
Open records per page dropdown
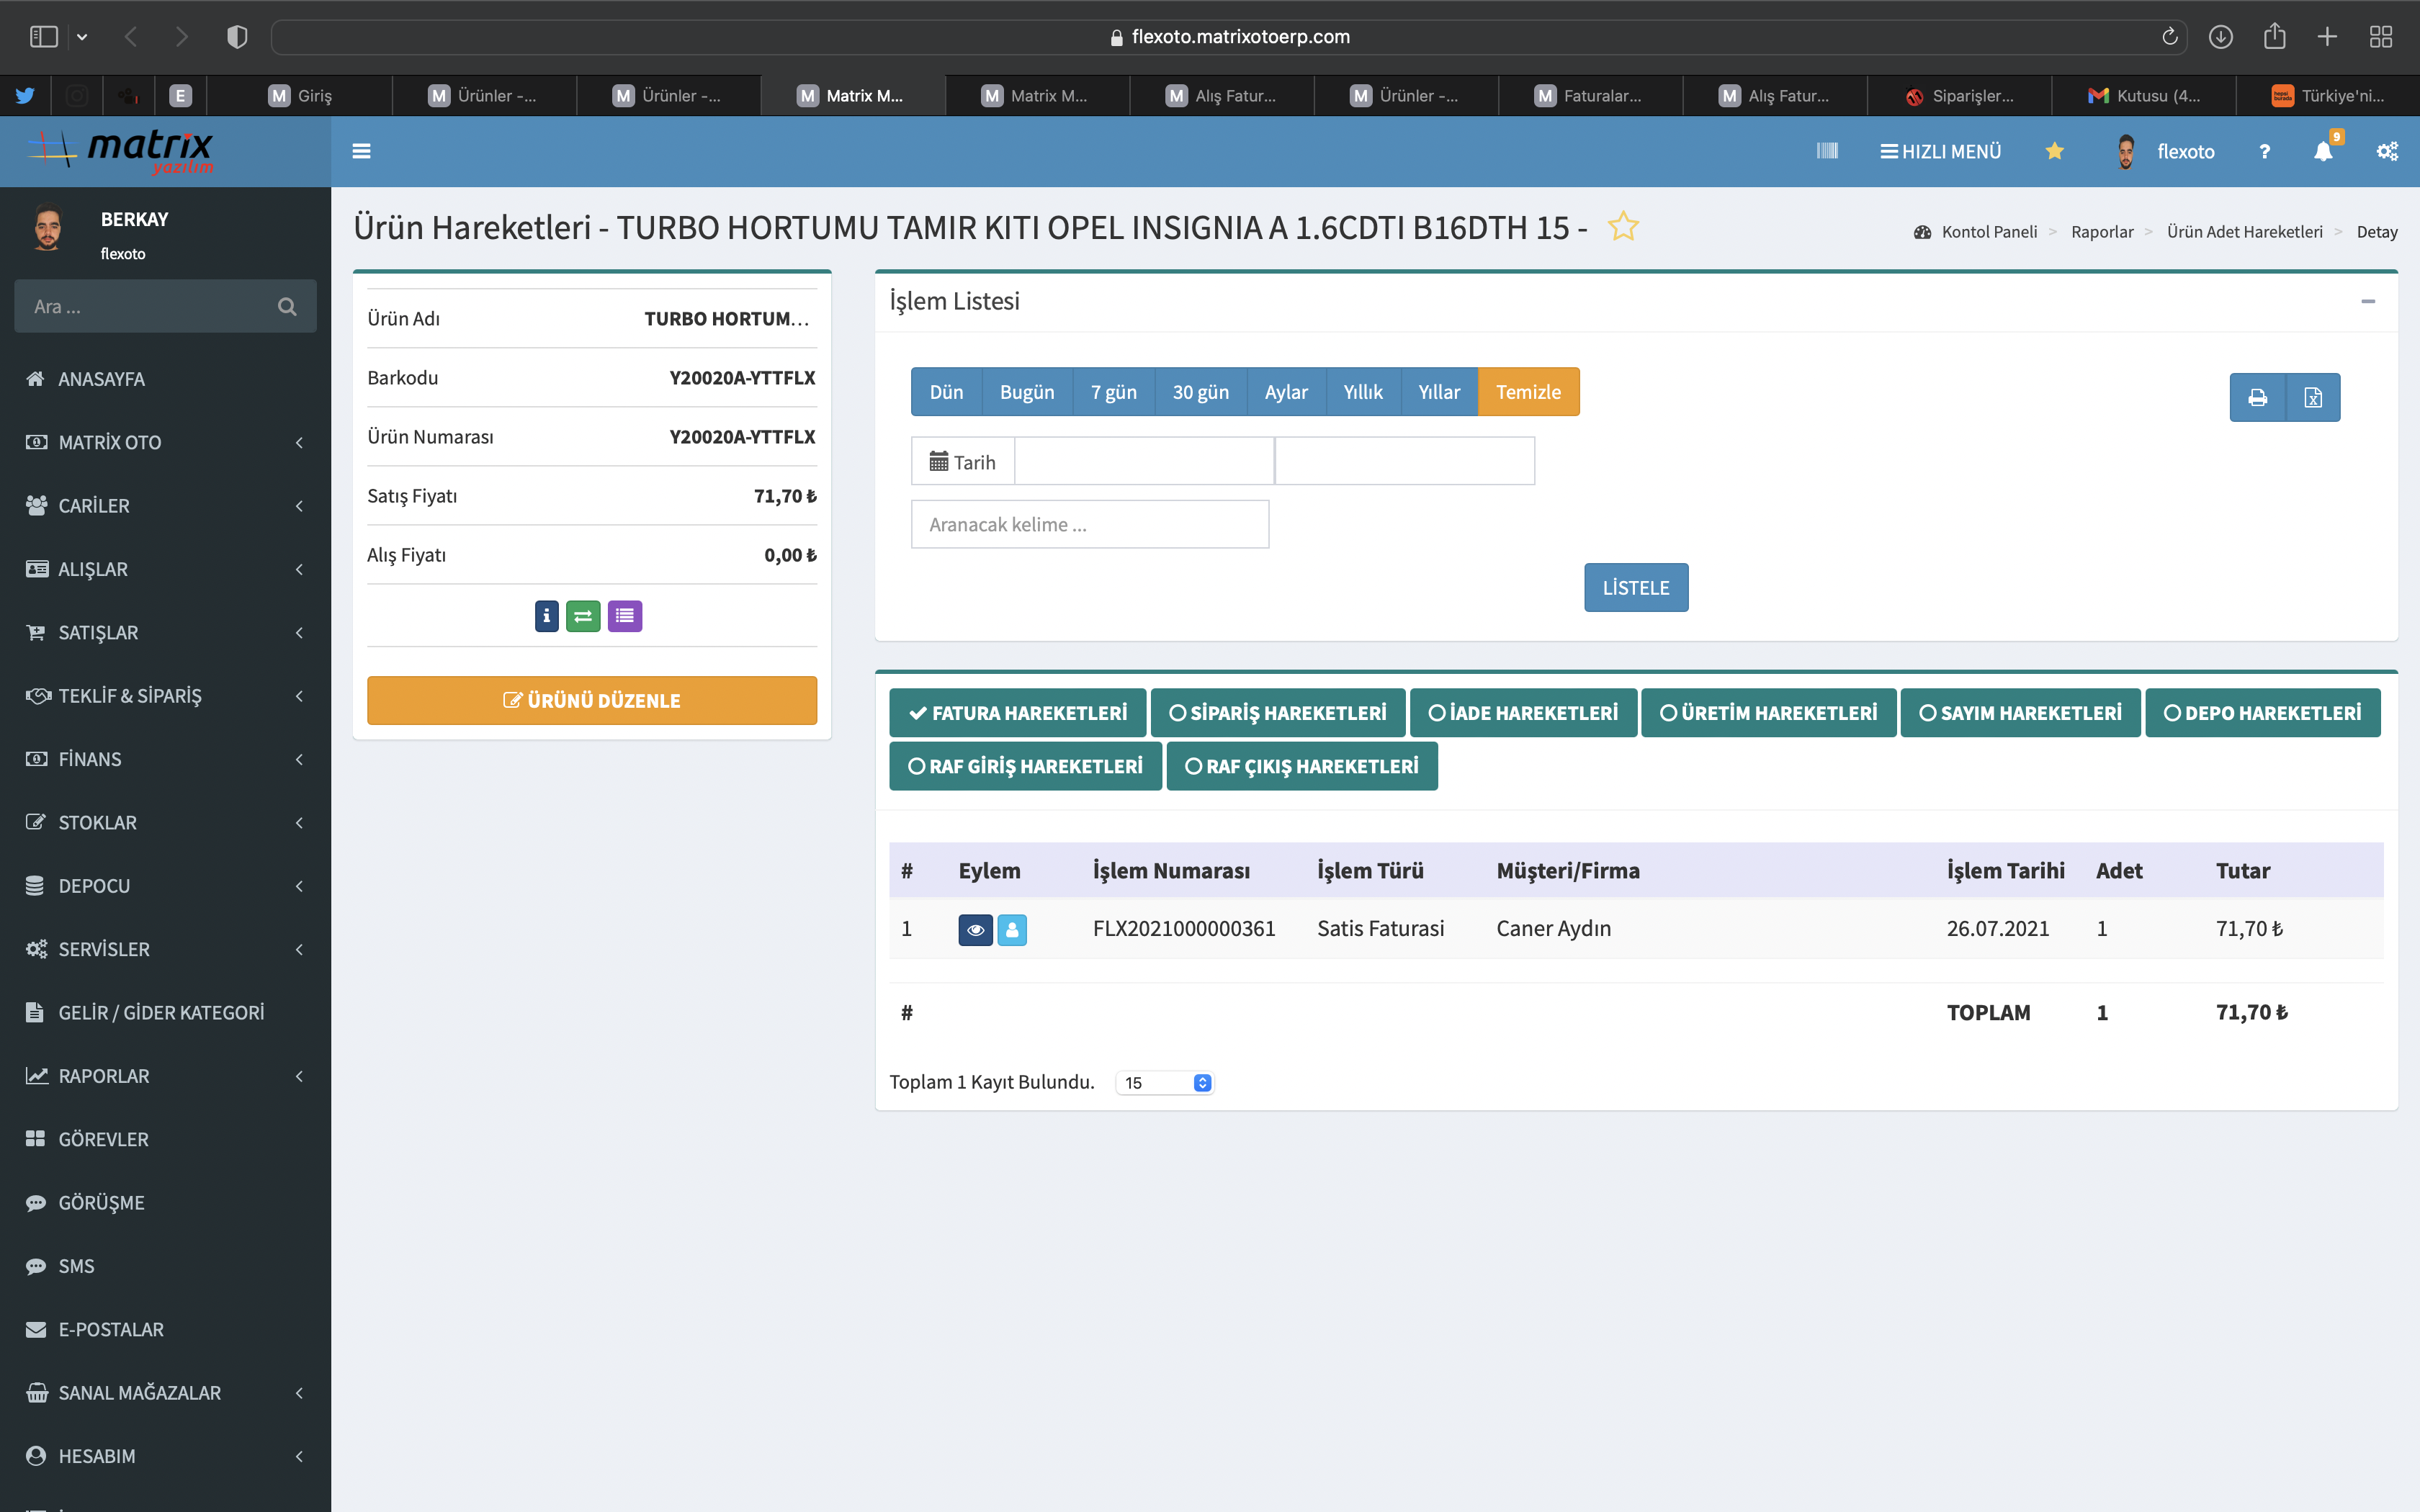[1165, 1083]
